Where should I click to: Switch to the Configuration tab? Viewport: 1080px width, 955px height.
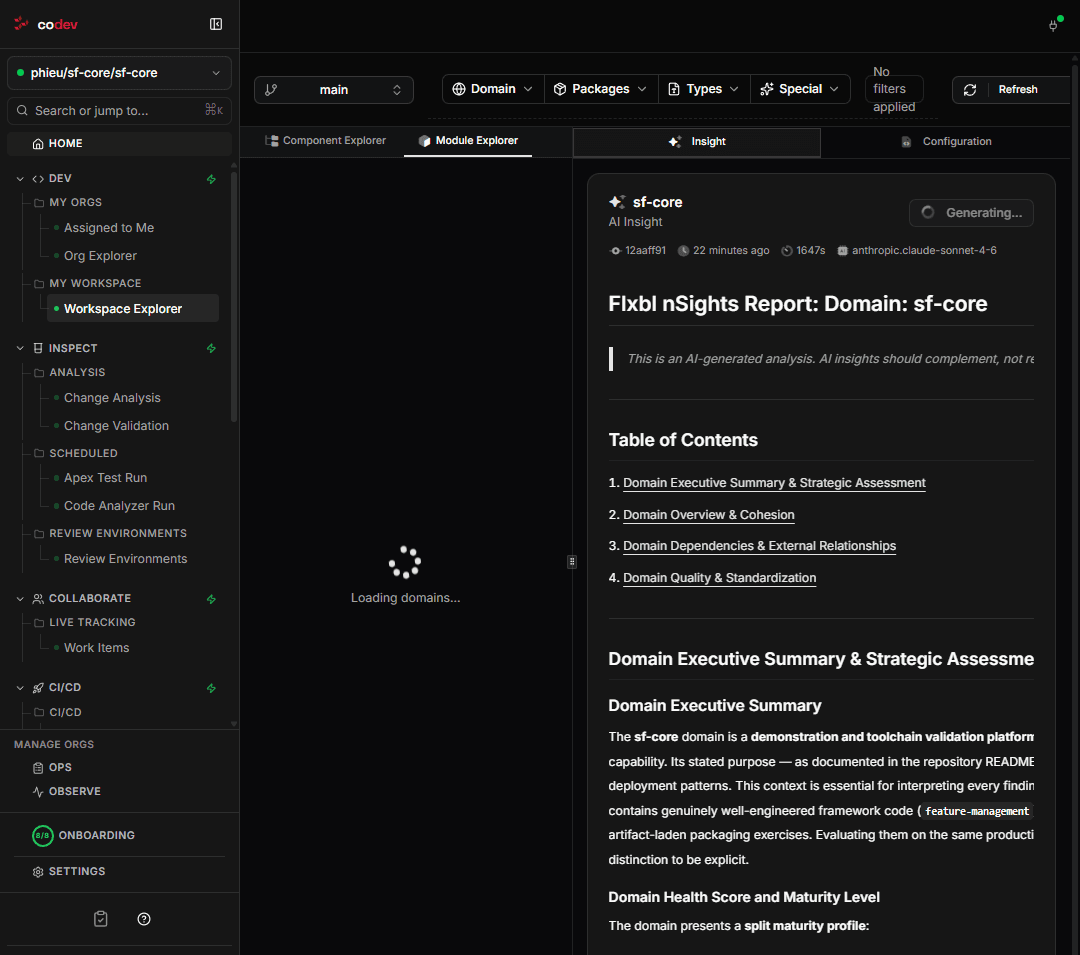coord(946,142)
